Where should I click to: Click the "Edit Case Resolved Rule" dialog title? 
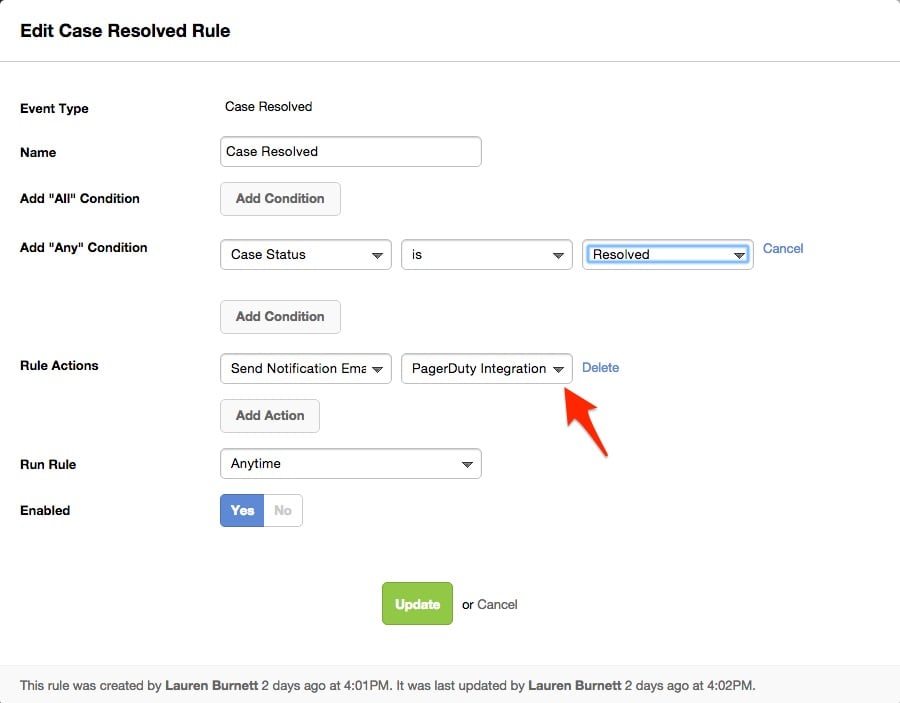tap(125, 31)
